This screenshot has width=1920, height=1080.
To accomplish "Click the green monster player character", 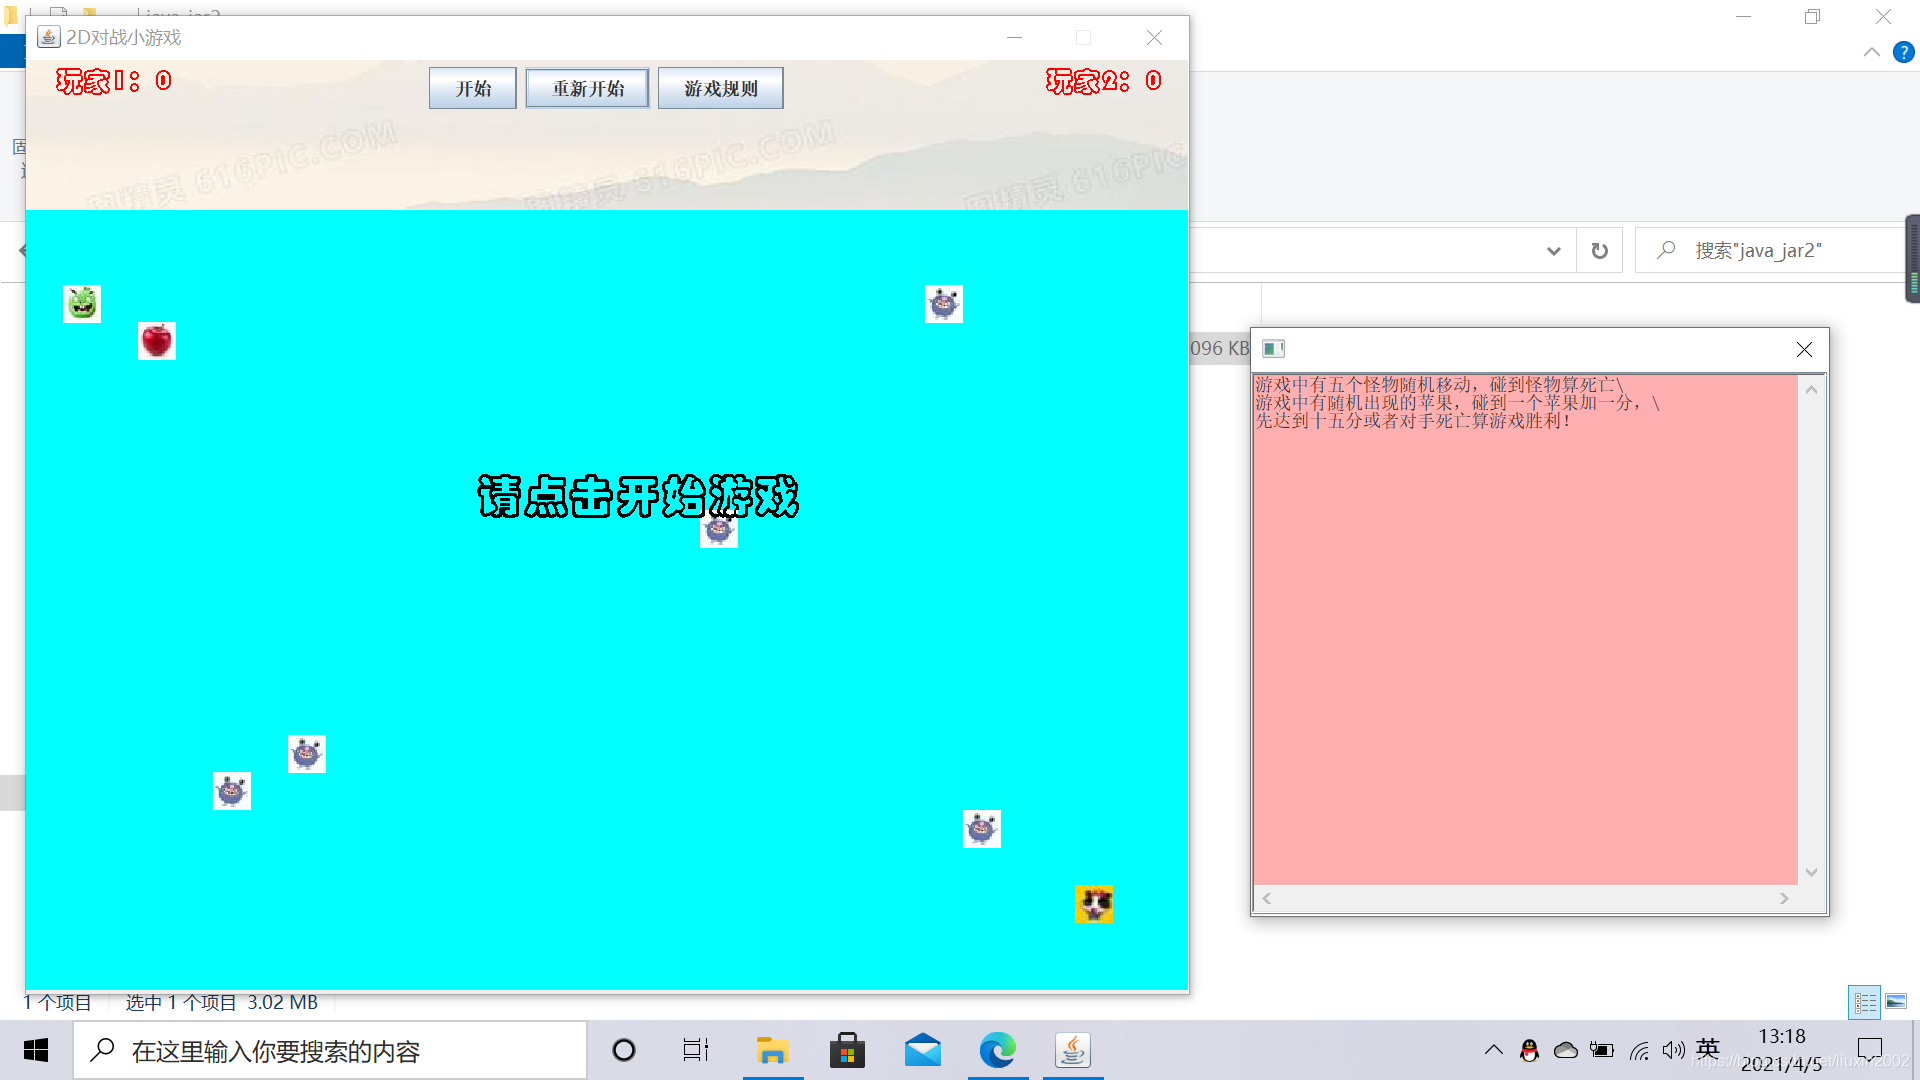I will [82, 304].
